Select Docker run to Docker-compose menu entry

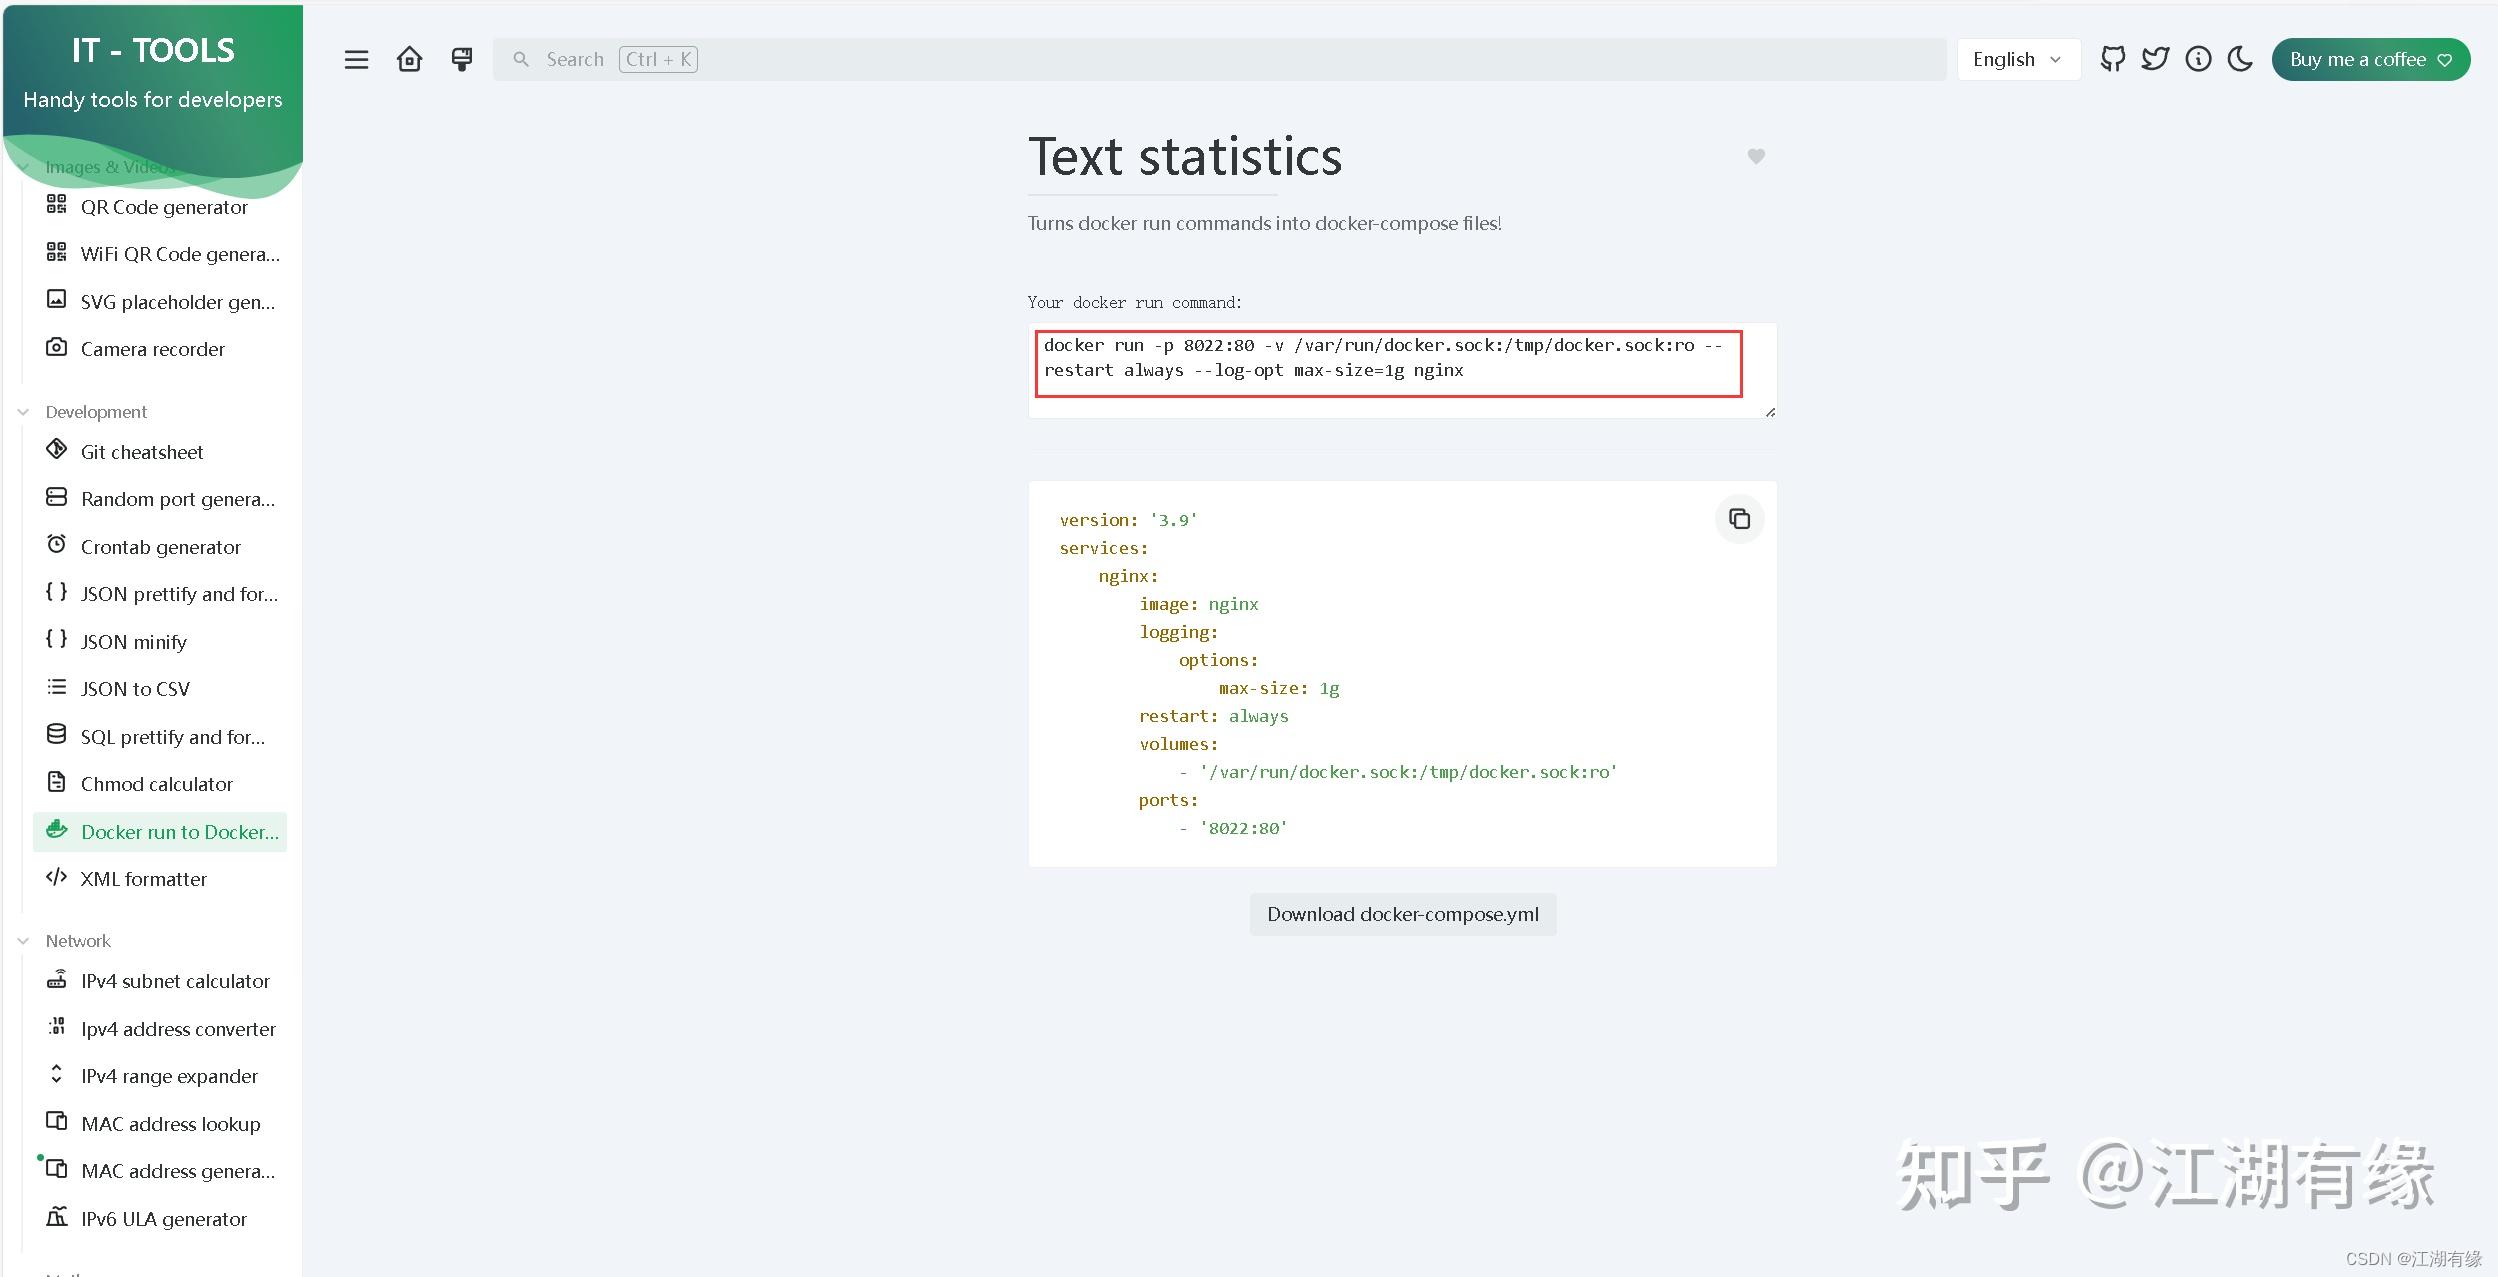coord(178,831)
